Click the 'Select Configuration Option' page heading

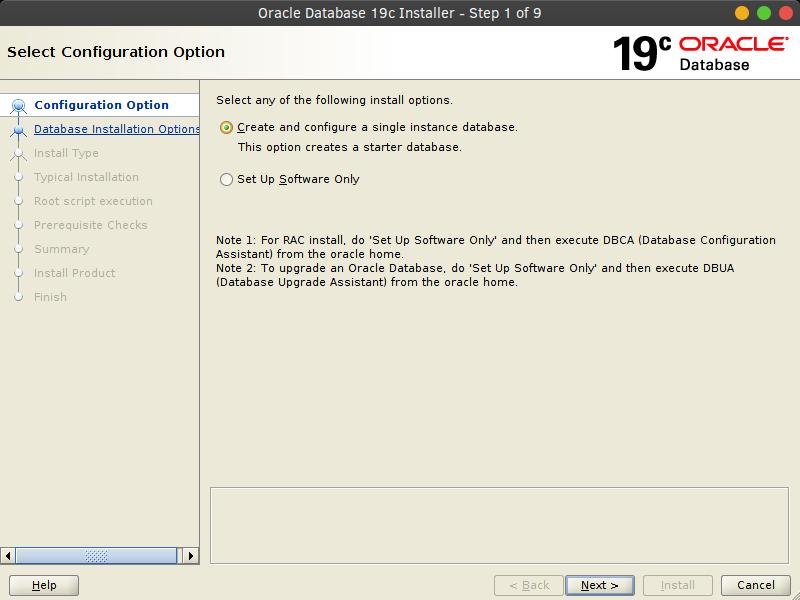116,52
